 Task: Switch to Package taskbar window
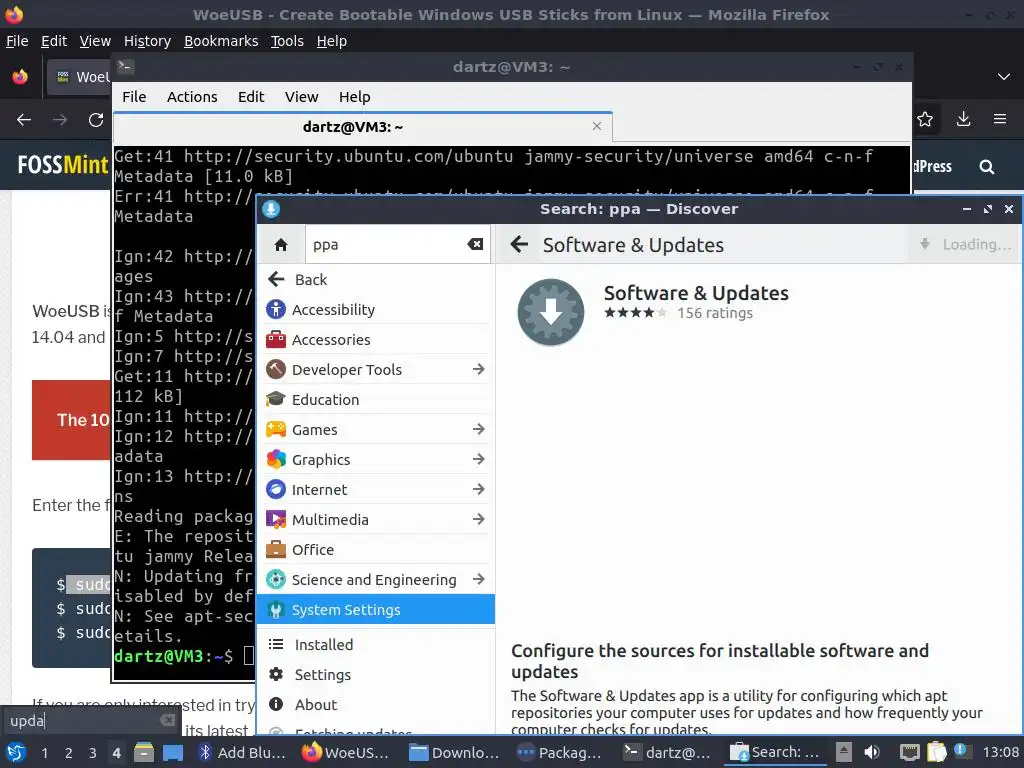pyautogui.click(x=559, y=753)
